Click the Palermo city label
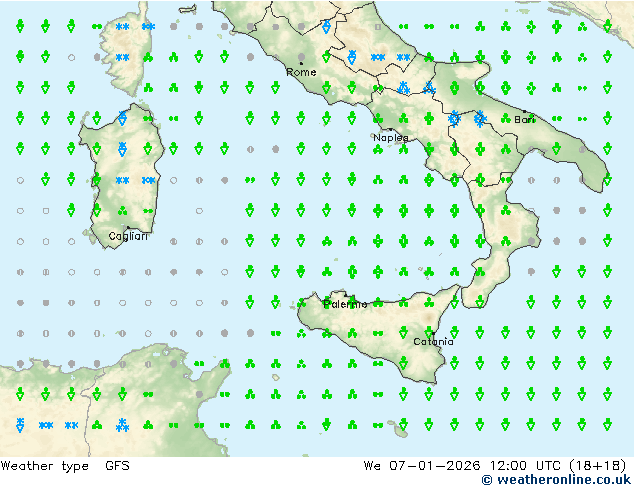This screenshot has height=490, width=634. pyautogui.click(x=345, y=304)
